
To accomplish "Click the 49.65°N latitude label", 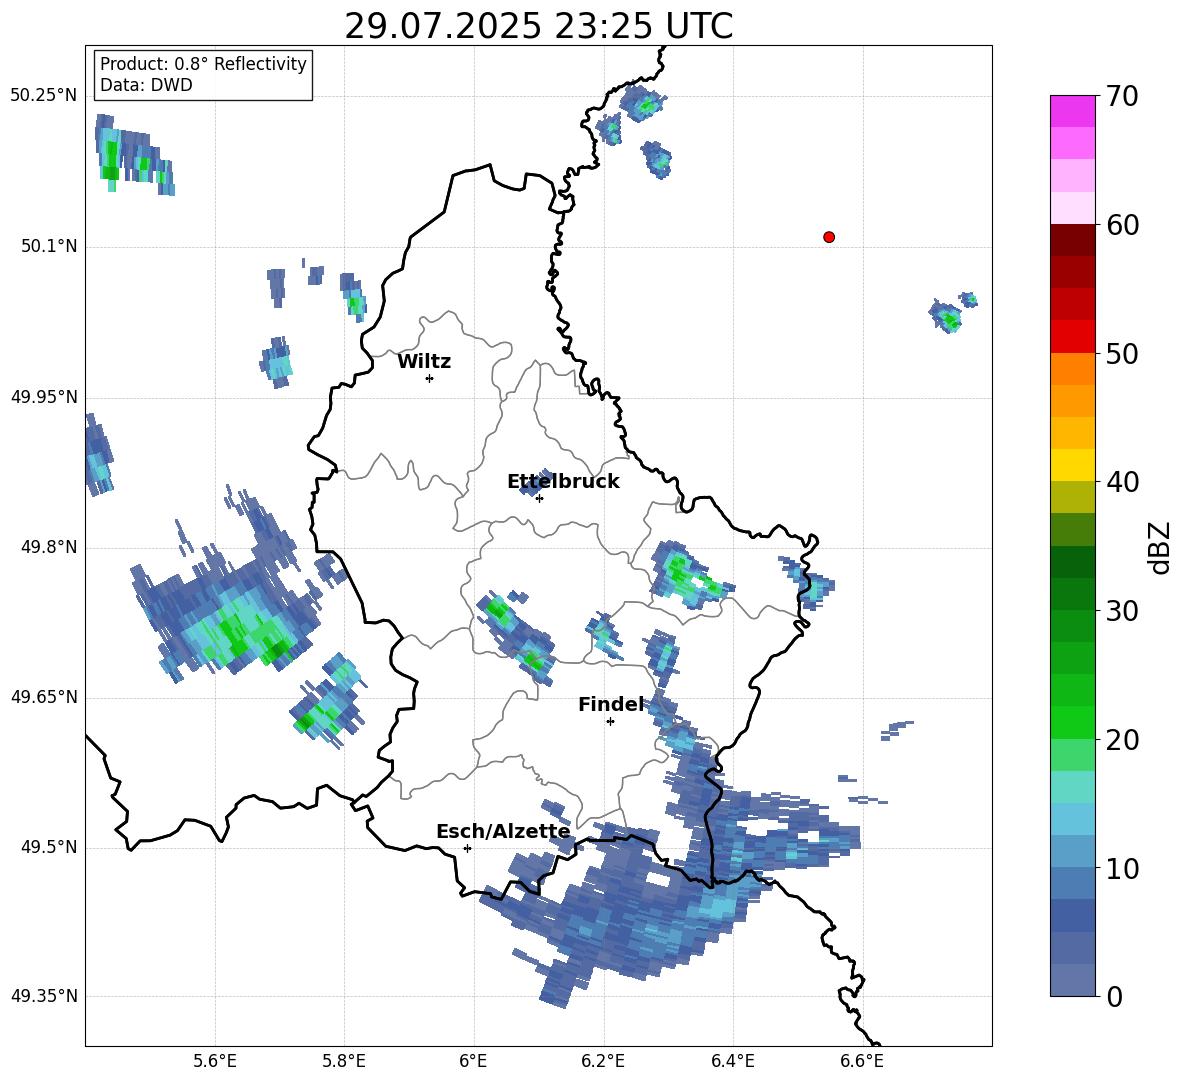I will (x=44, y=696).
